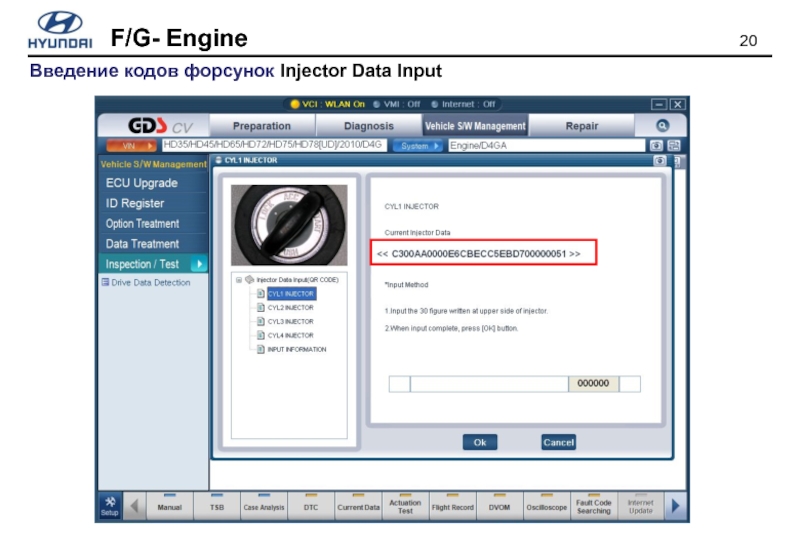Click current injector data code text
The image size is (800, 554).
479,254
